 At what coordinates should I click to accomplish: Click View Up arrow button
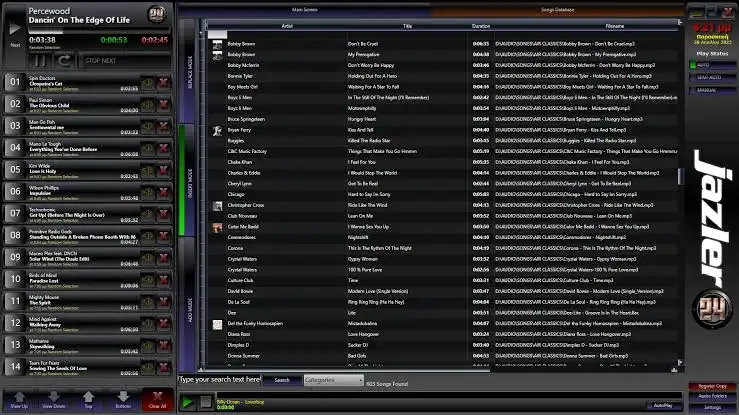point(19,399)
